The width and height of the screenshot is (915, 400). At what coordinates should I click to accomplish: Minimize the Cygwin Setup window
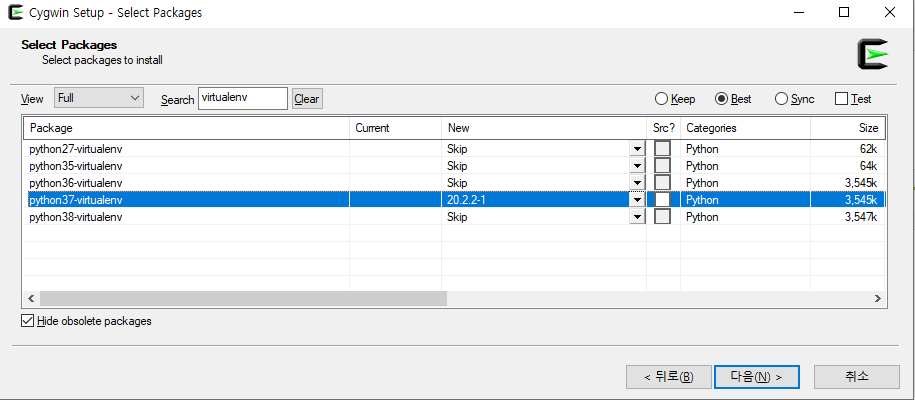pos(798,12)
